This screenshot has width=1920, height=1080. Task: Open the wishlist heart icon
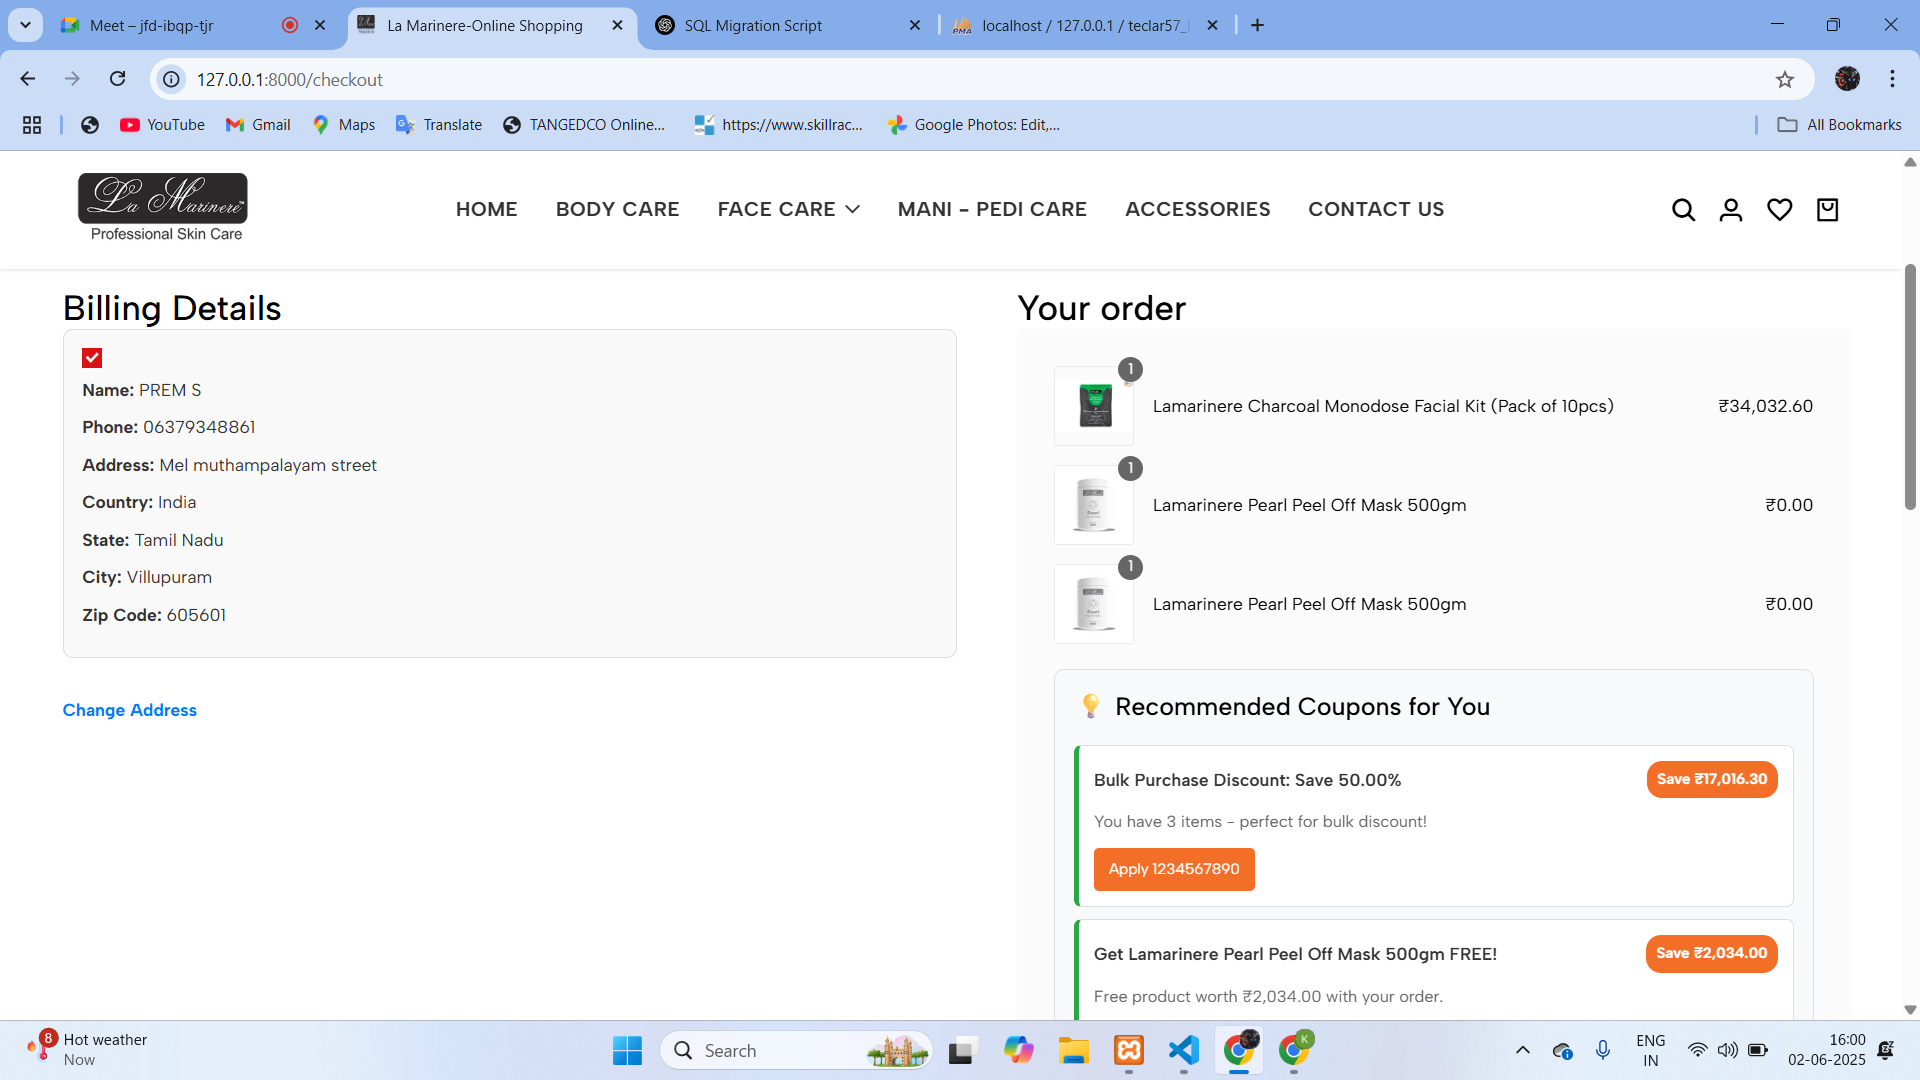coord(1779,210)
